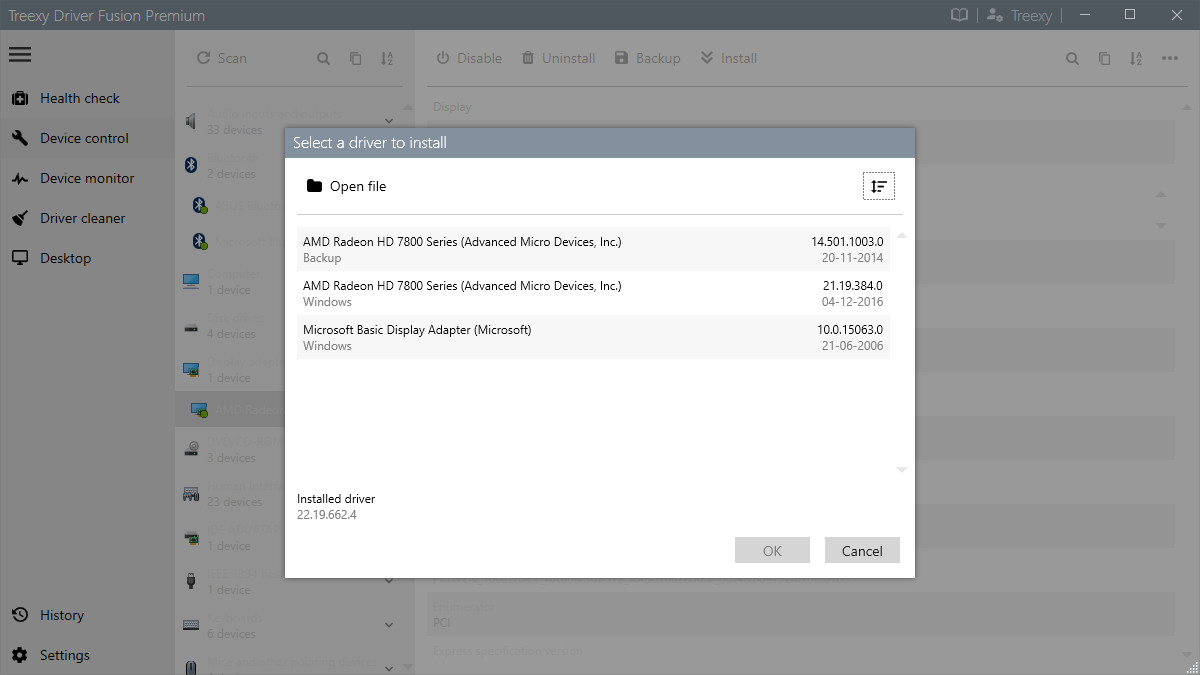
Task: Open the search icon in the device list toolbar
Action: (324, 58)
